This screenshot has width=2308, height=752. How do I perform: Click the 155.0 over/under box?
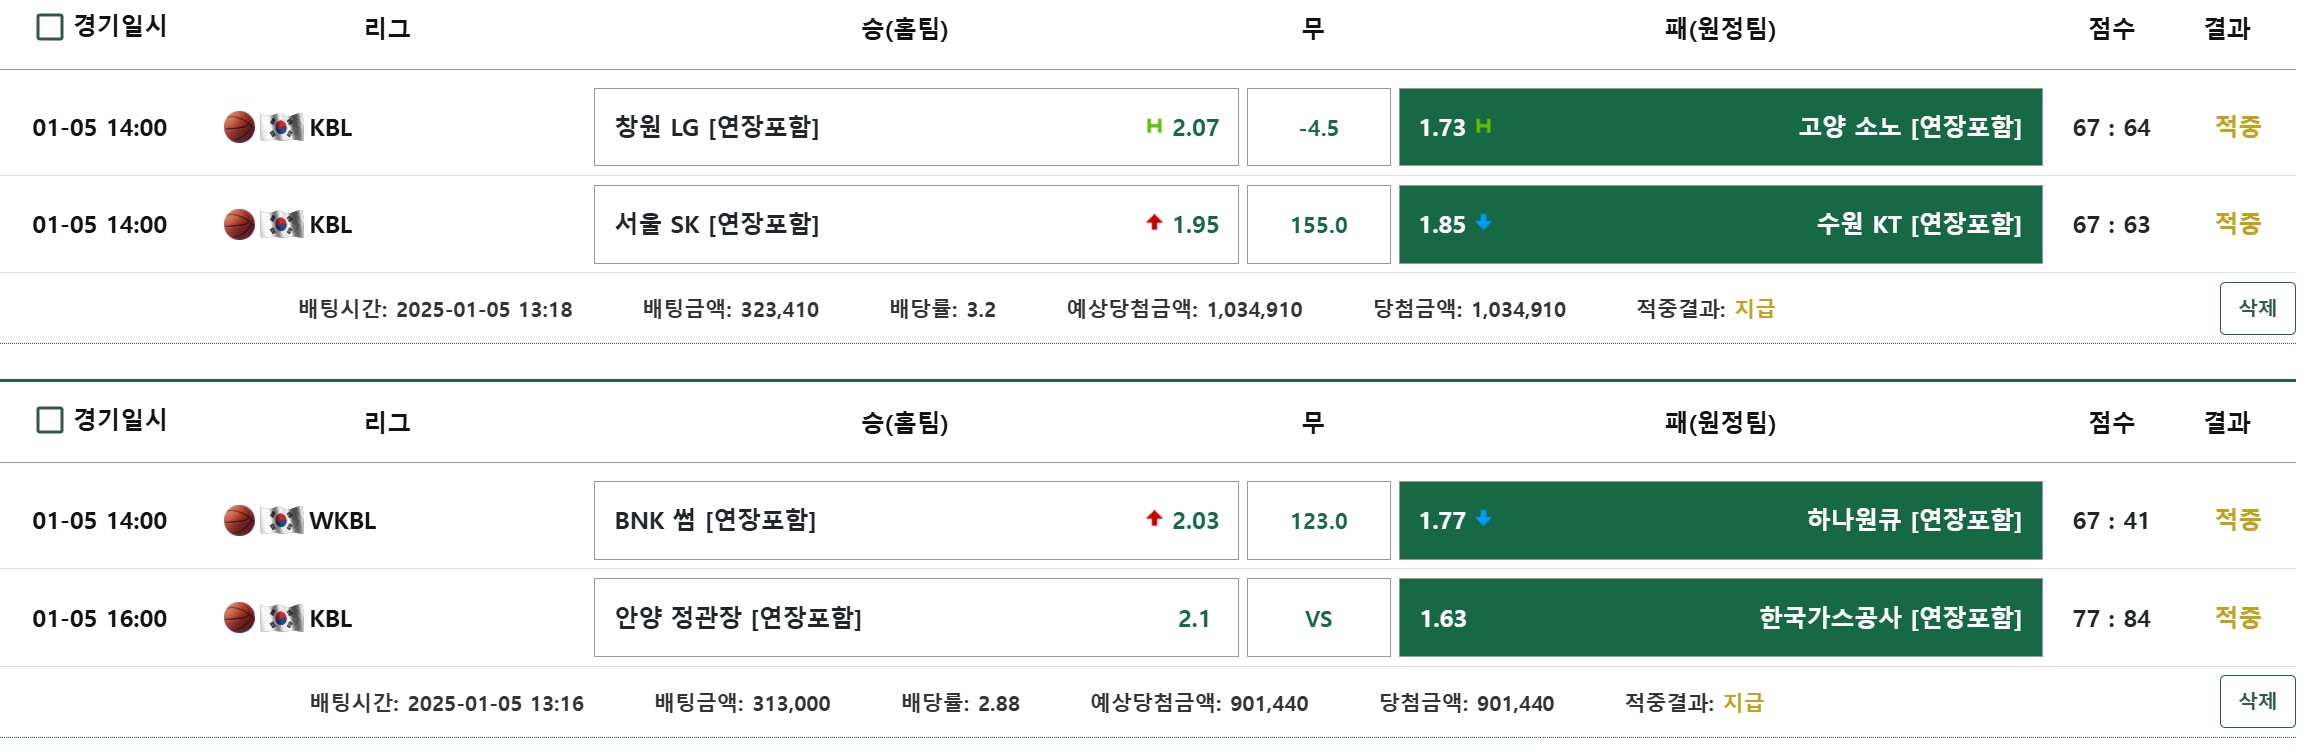tap(1318, 225)
